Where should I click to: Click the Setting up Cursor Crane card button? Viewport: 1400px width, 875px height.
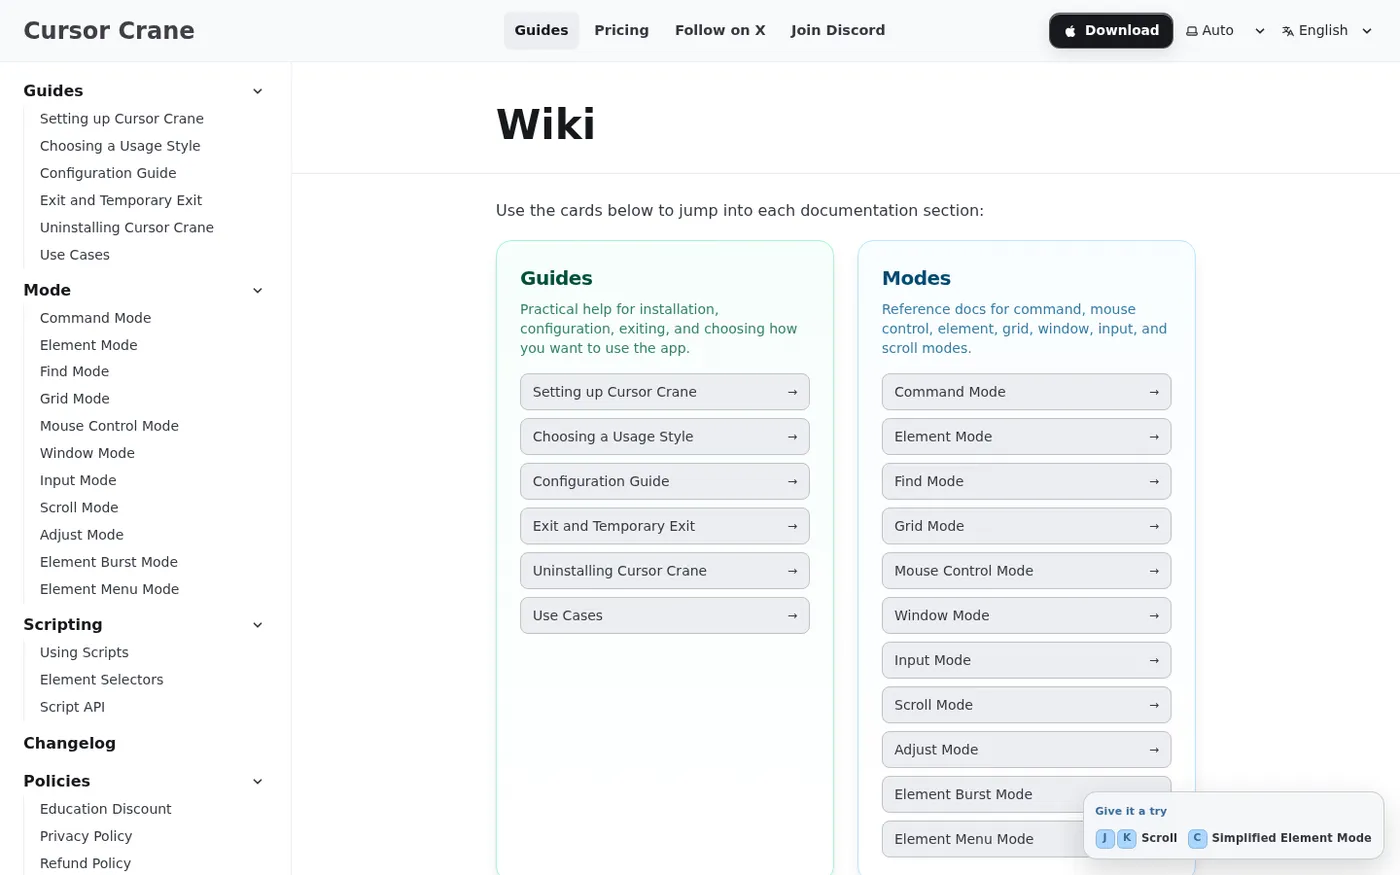[665, 392]
